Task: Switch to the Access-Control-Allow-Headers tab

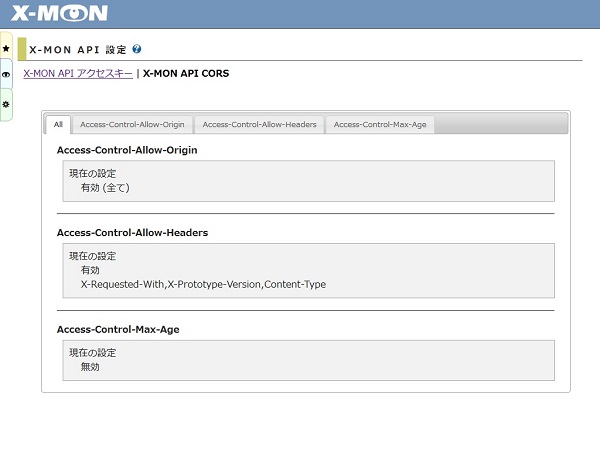Action: (x=259, y=124)
